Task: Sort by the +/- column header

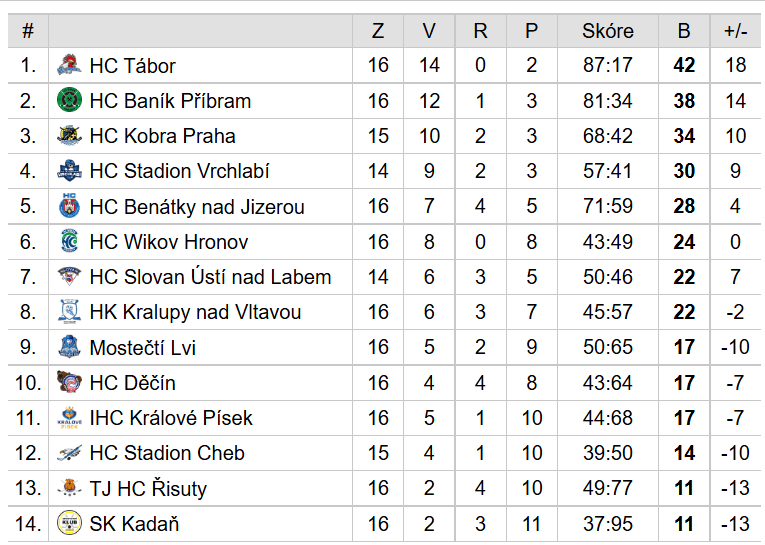Action: coord(736,31)
